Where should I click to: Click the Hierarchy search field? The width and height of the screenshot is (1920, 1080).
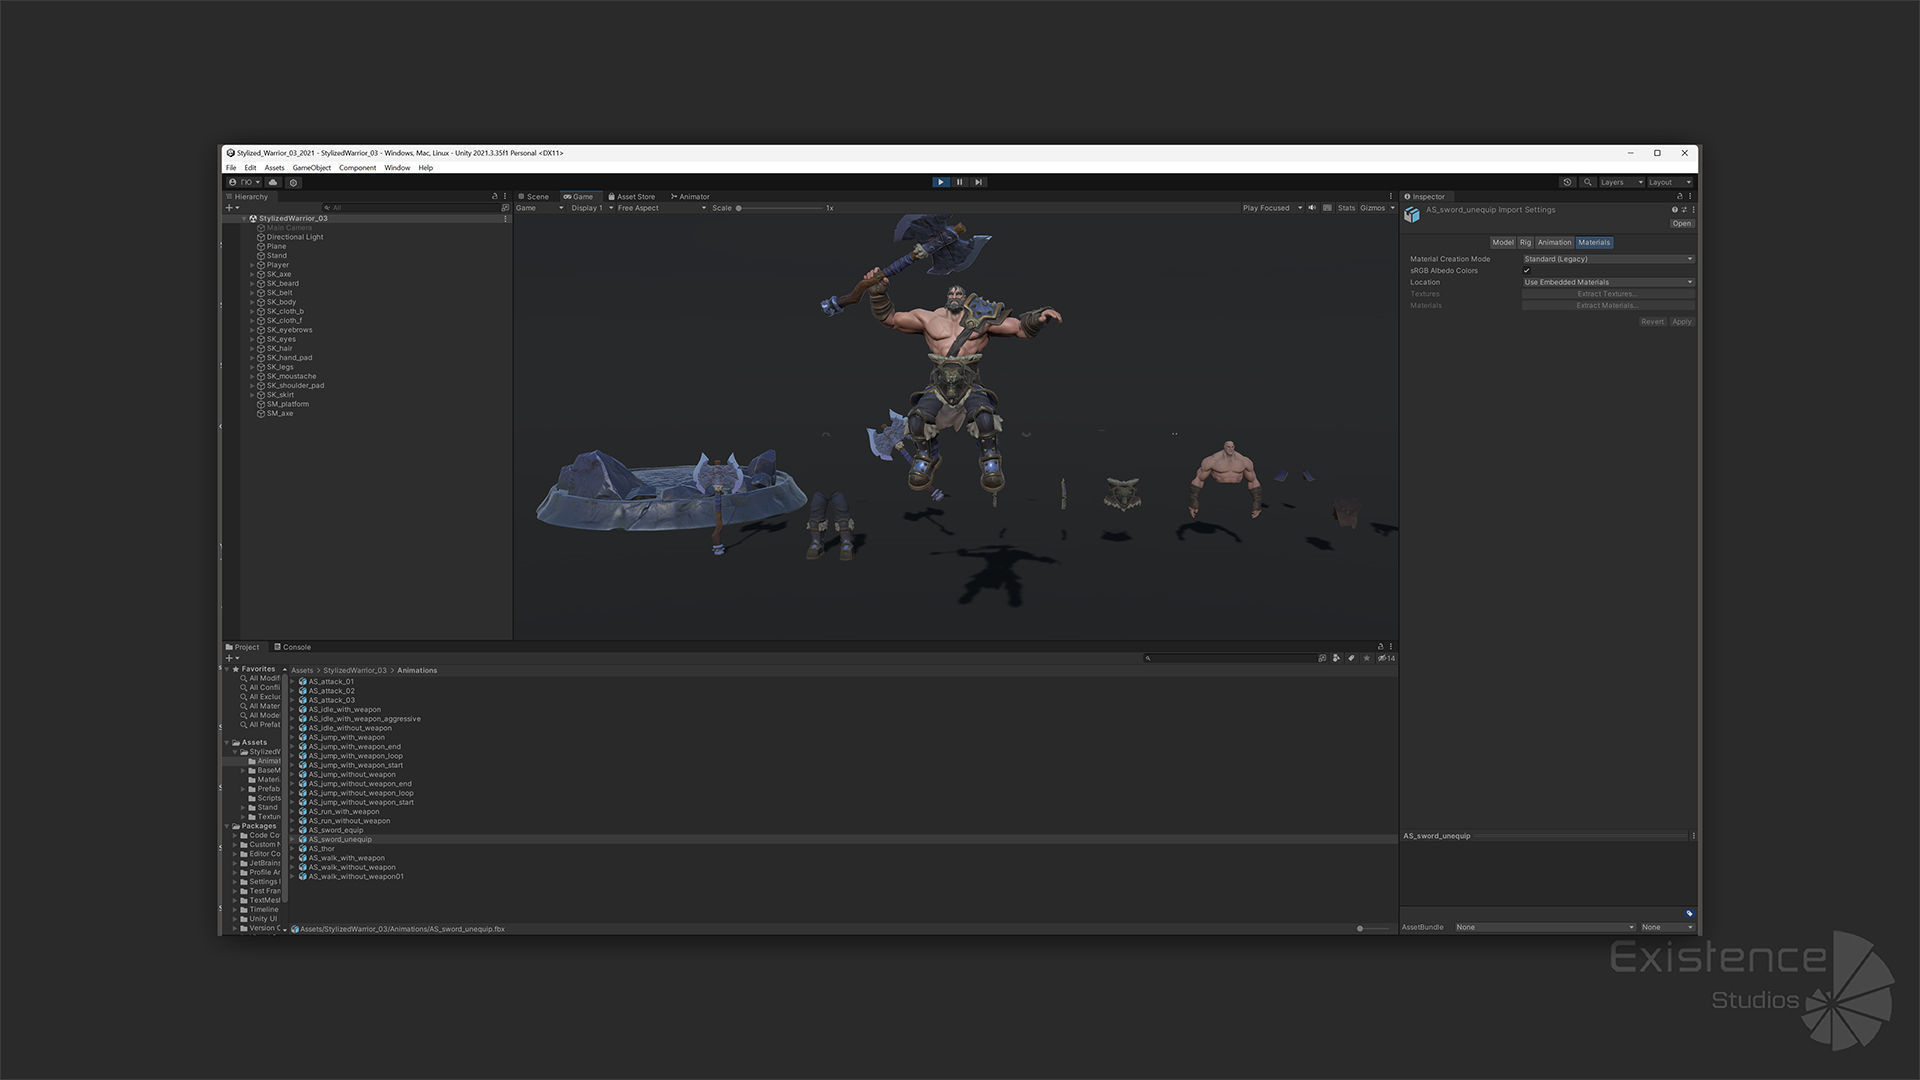point(410,208)
